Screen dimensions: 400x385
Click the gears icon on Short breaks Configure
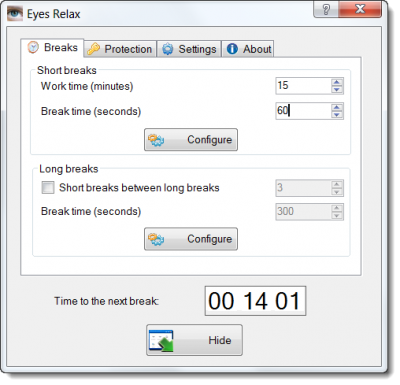[x=156, y=140]
